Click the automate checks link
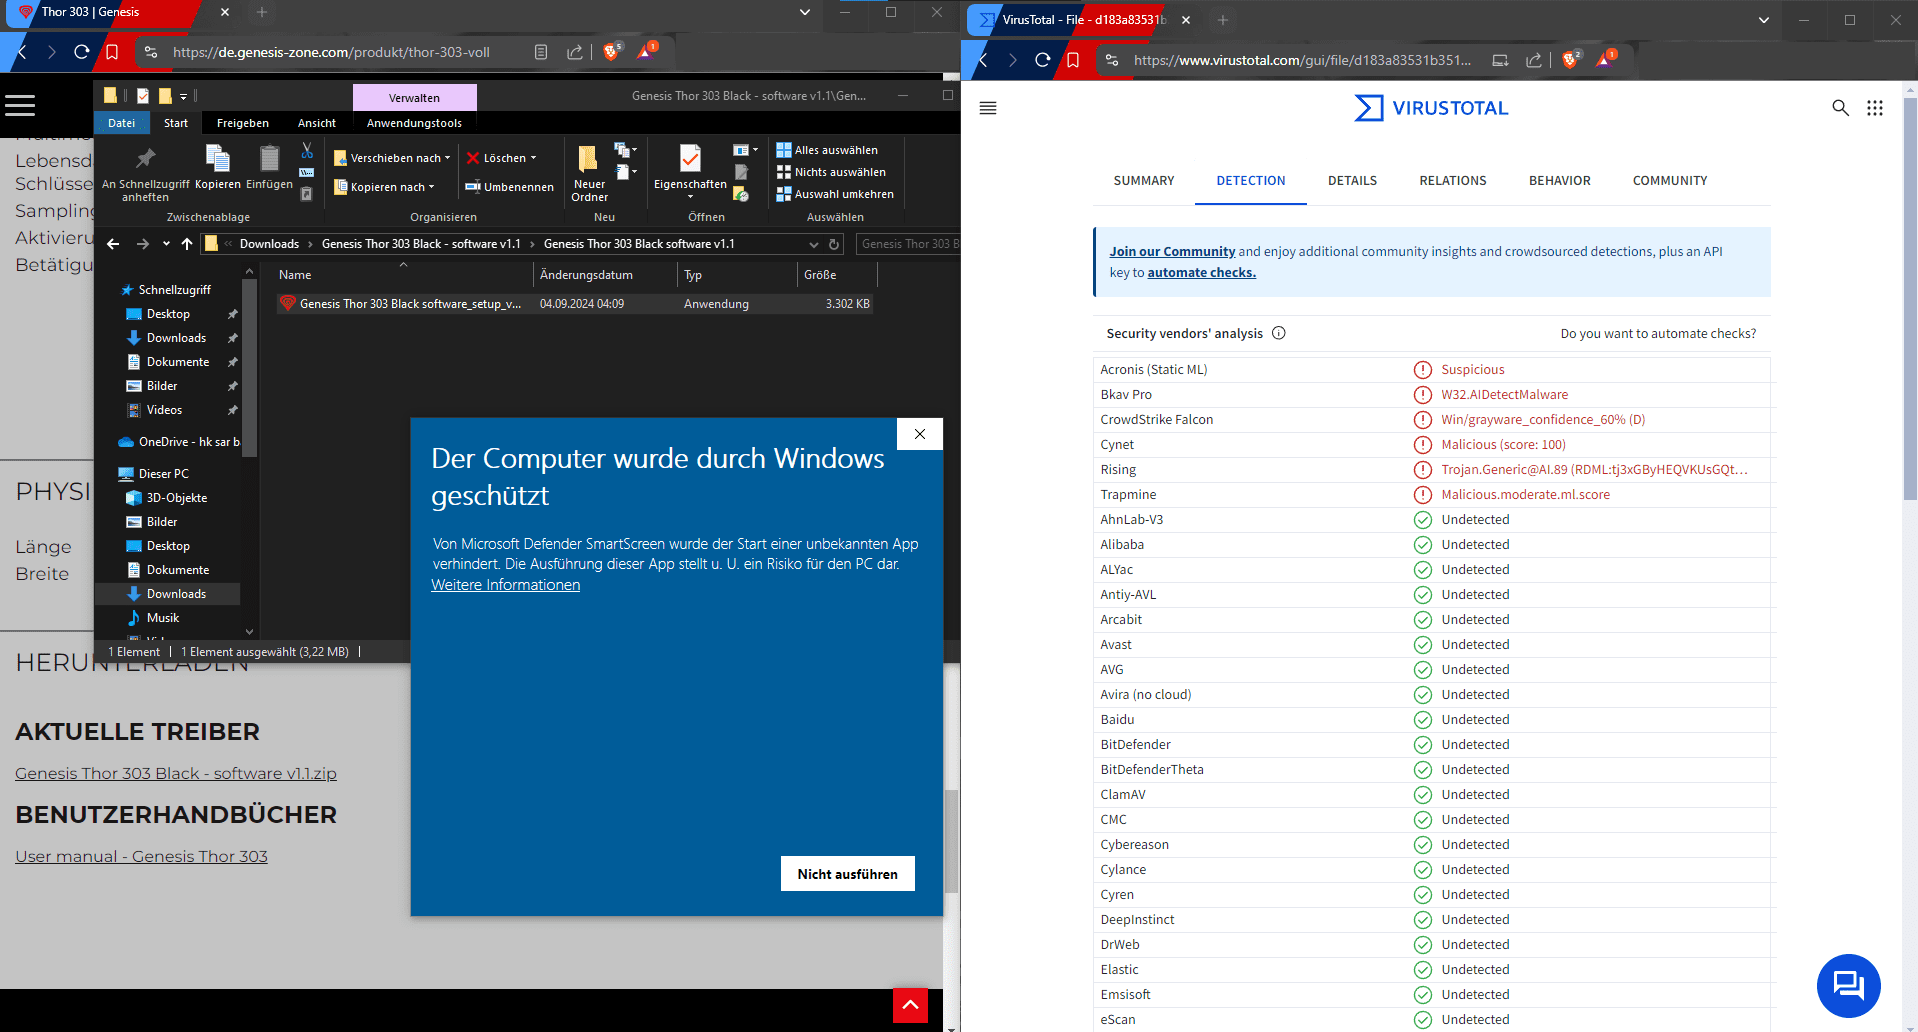 [1202, 273]
